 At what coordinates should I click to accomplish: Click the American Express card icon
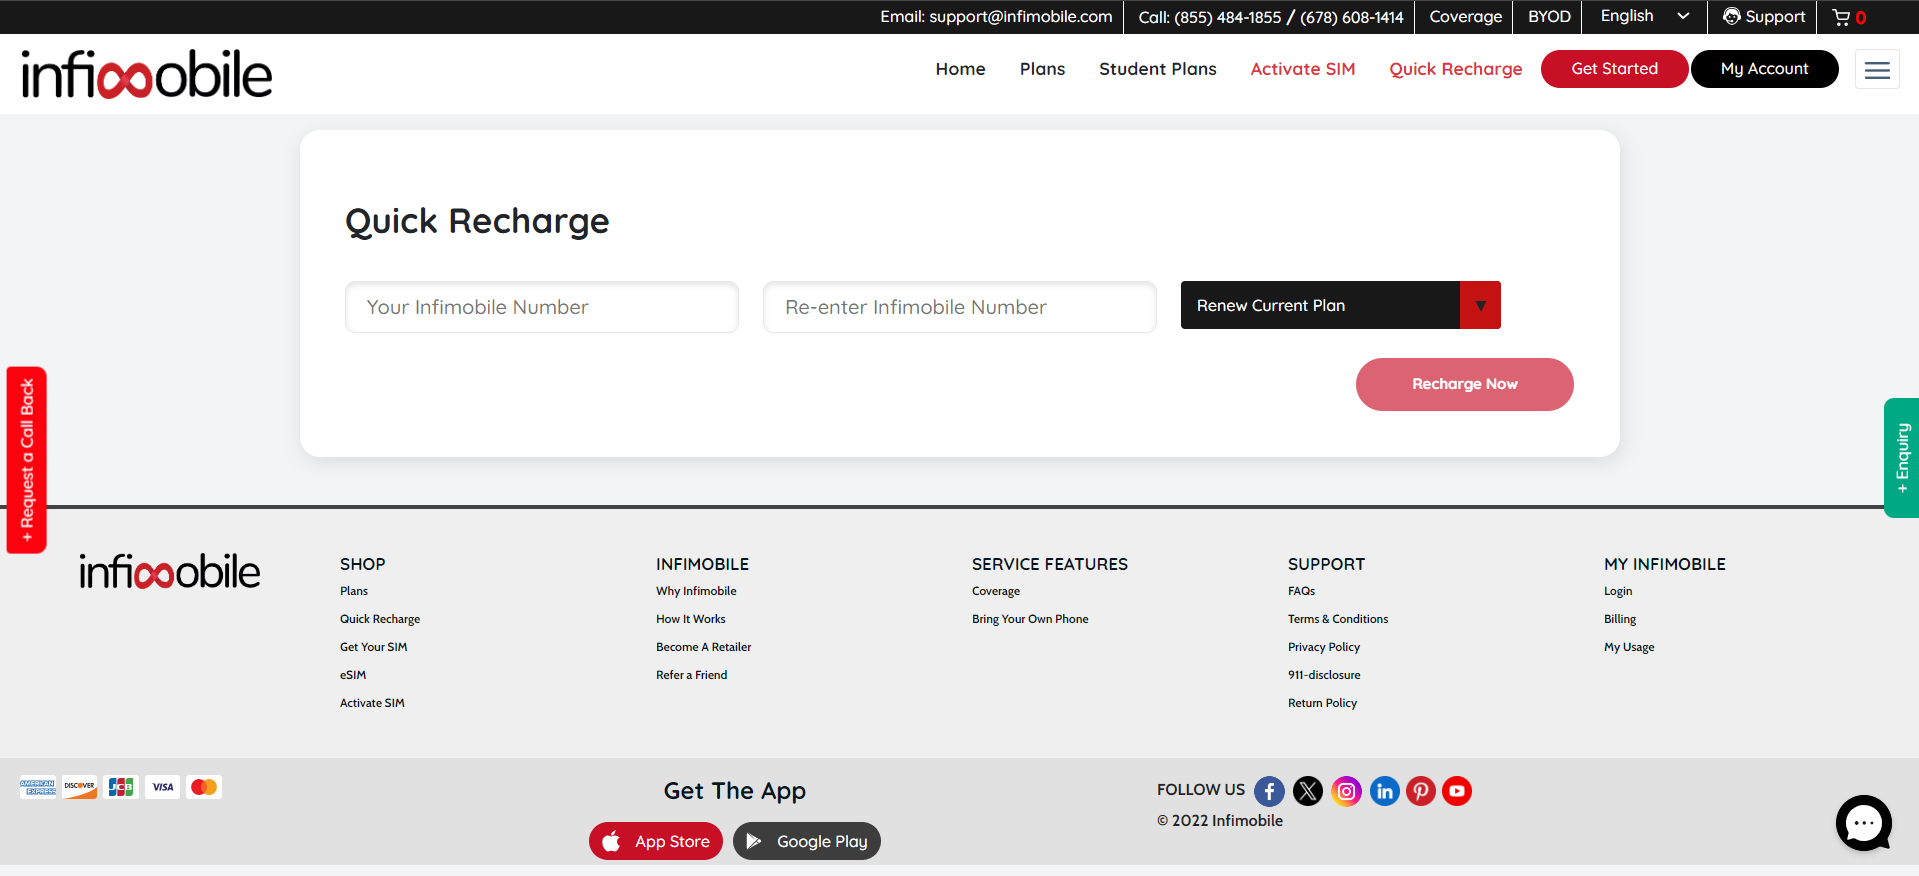pos(38,787)
